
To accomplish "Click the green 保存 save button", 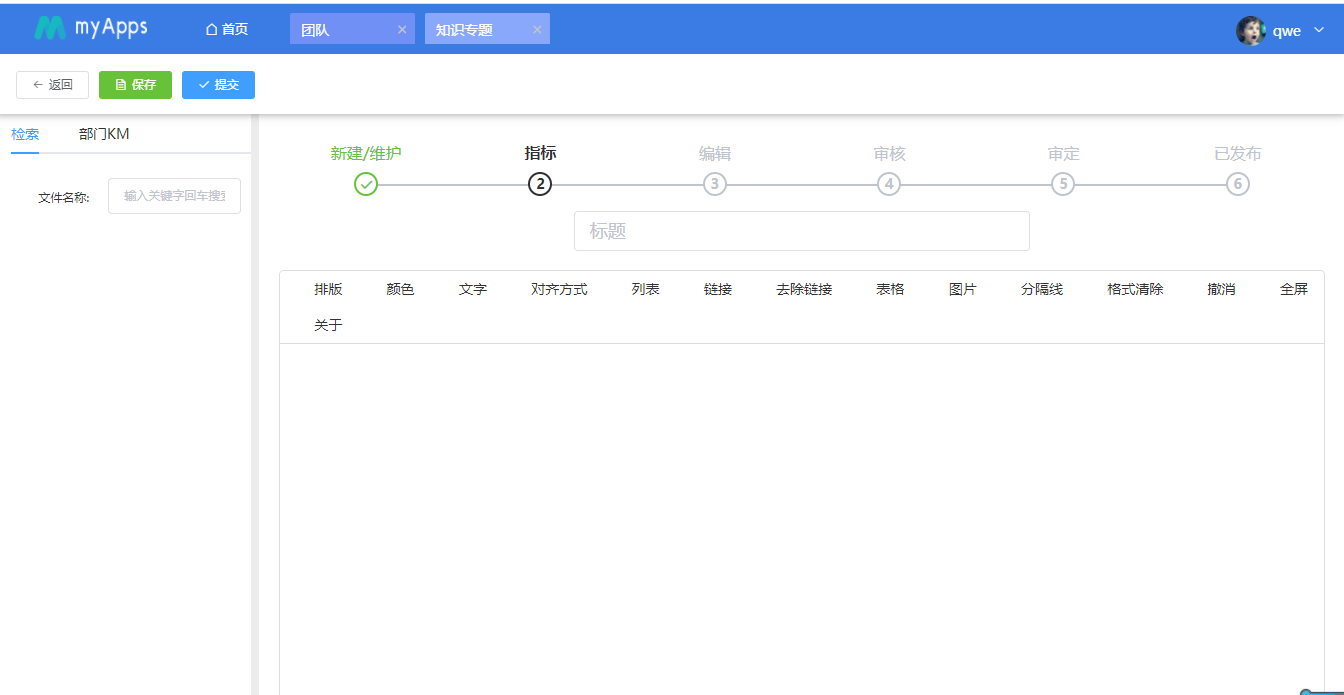I will [135, 85].
